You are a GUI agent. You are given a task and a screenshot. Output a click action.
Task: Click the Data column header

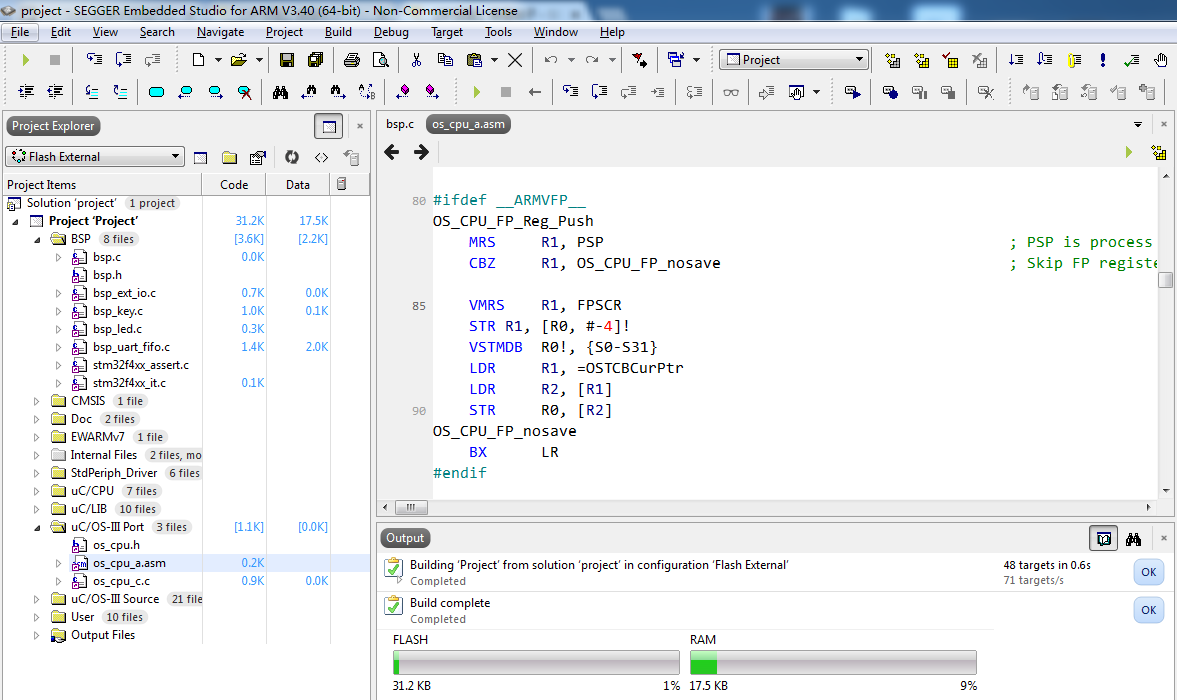tap(298, 185)
